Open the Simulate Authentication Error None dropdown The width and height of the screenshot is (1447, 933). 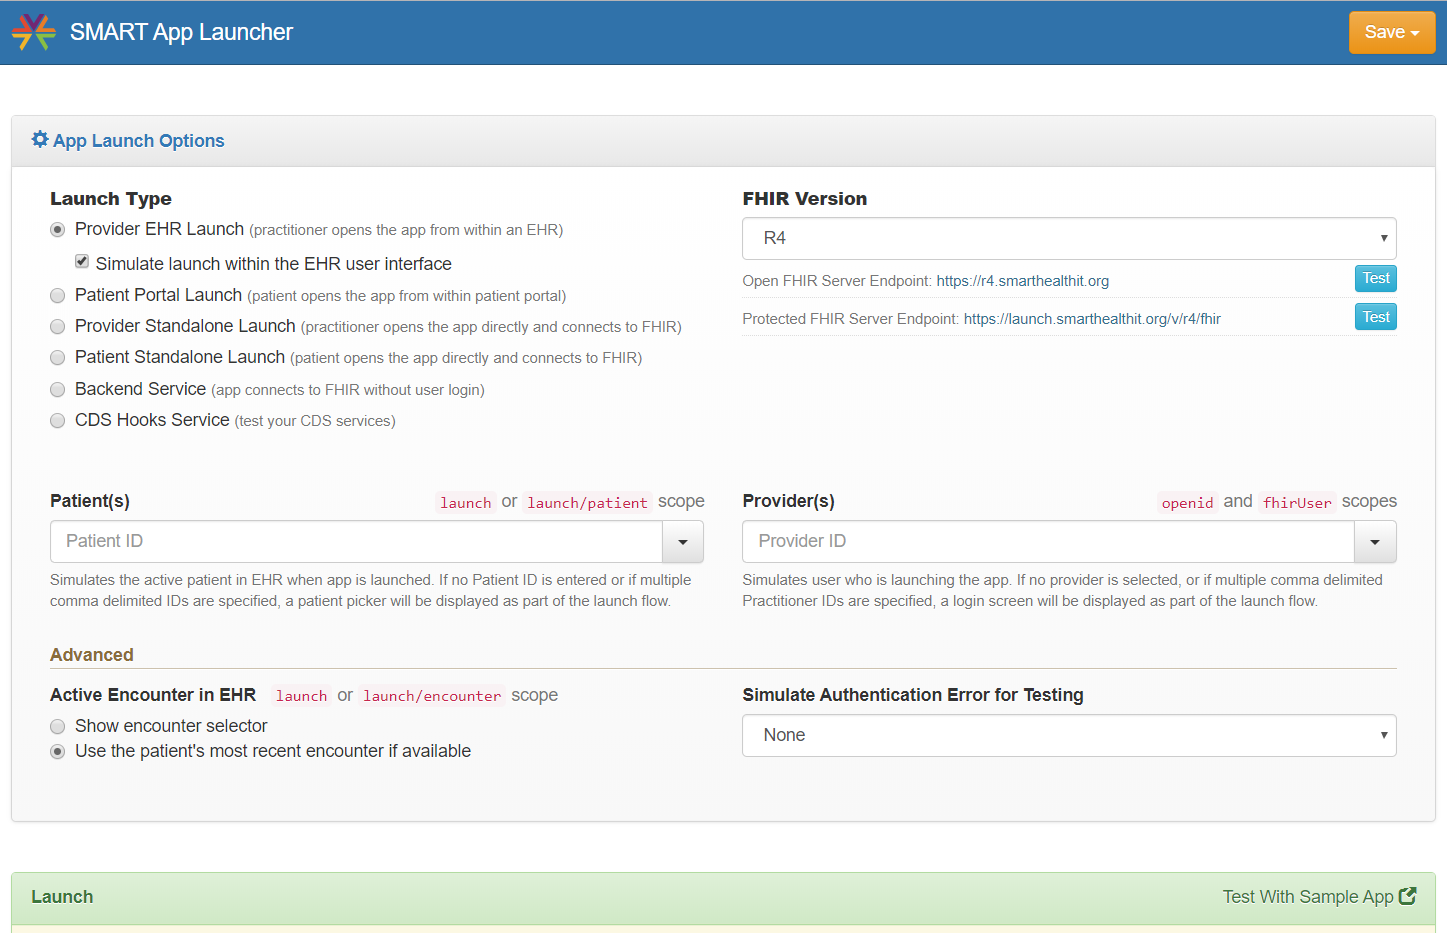pyautogui.click(x=1069, y=735)
